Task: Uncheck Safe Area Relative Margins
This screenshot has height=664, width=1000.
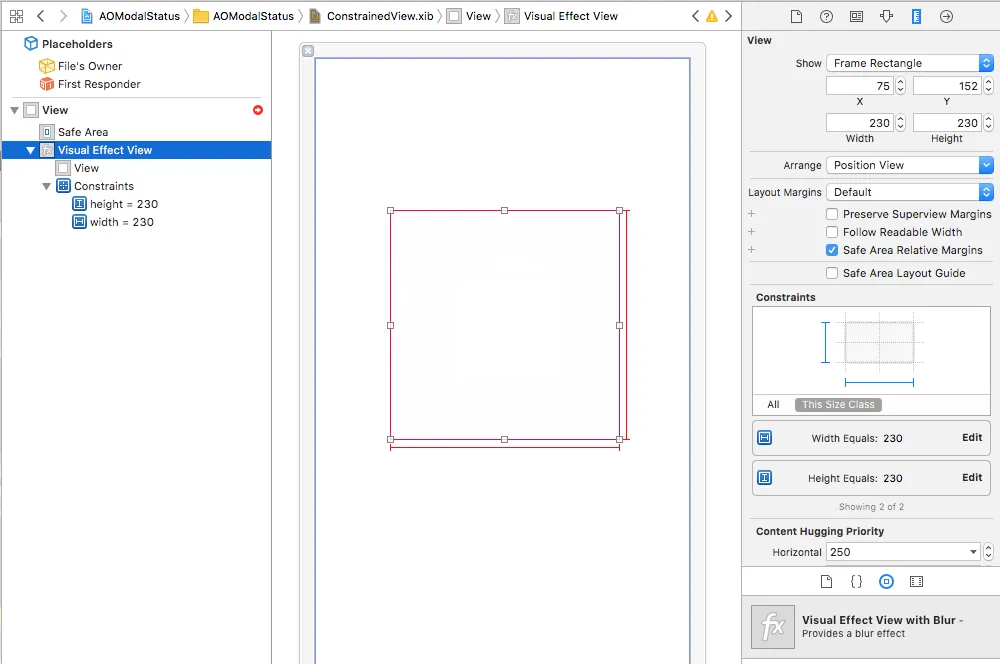Action: 832,250
